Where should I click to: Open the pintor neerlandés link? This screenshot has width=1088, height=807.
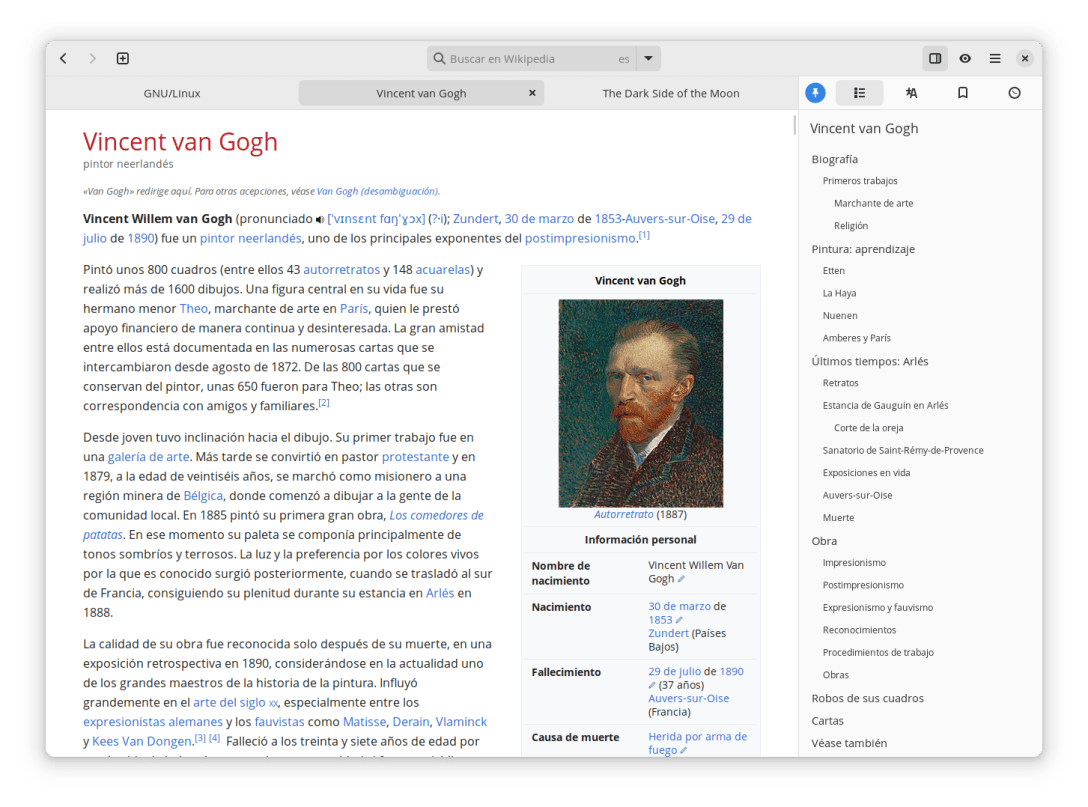pyautogui.click(x=250, y=238)
